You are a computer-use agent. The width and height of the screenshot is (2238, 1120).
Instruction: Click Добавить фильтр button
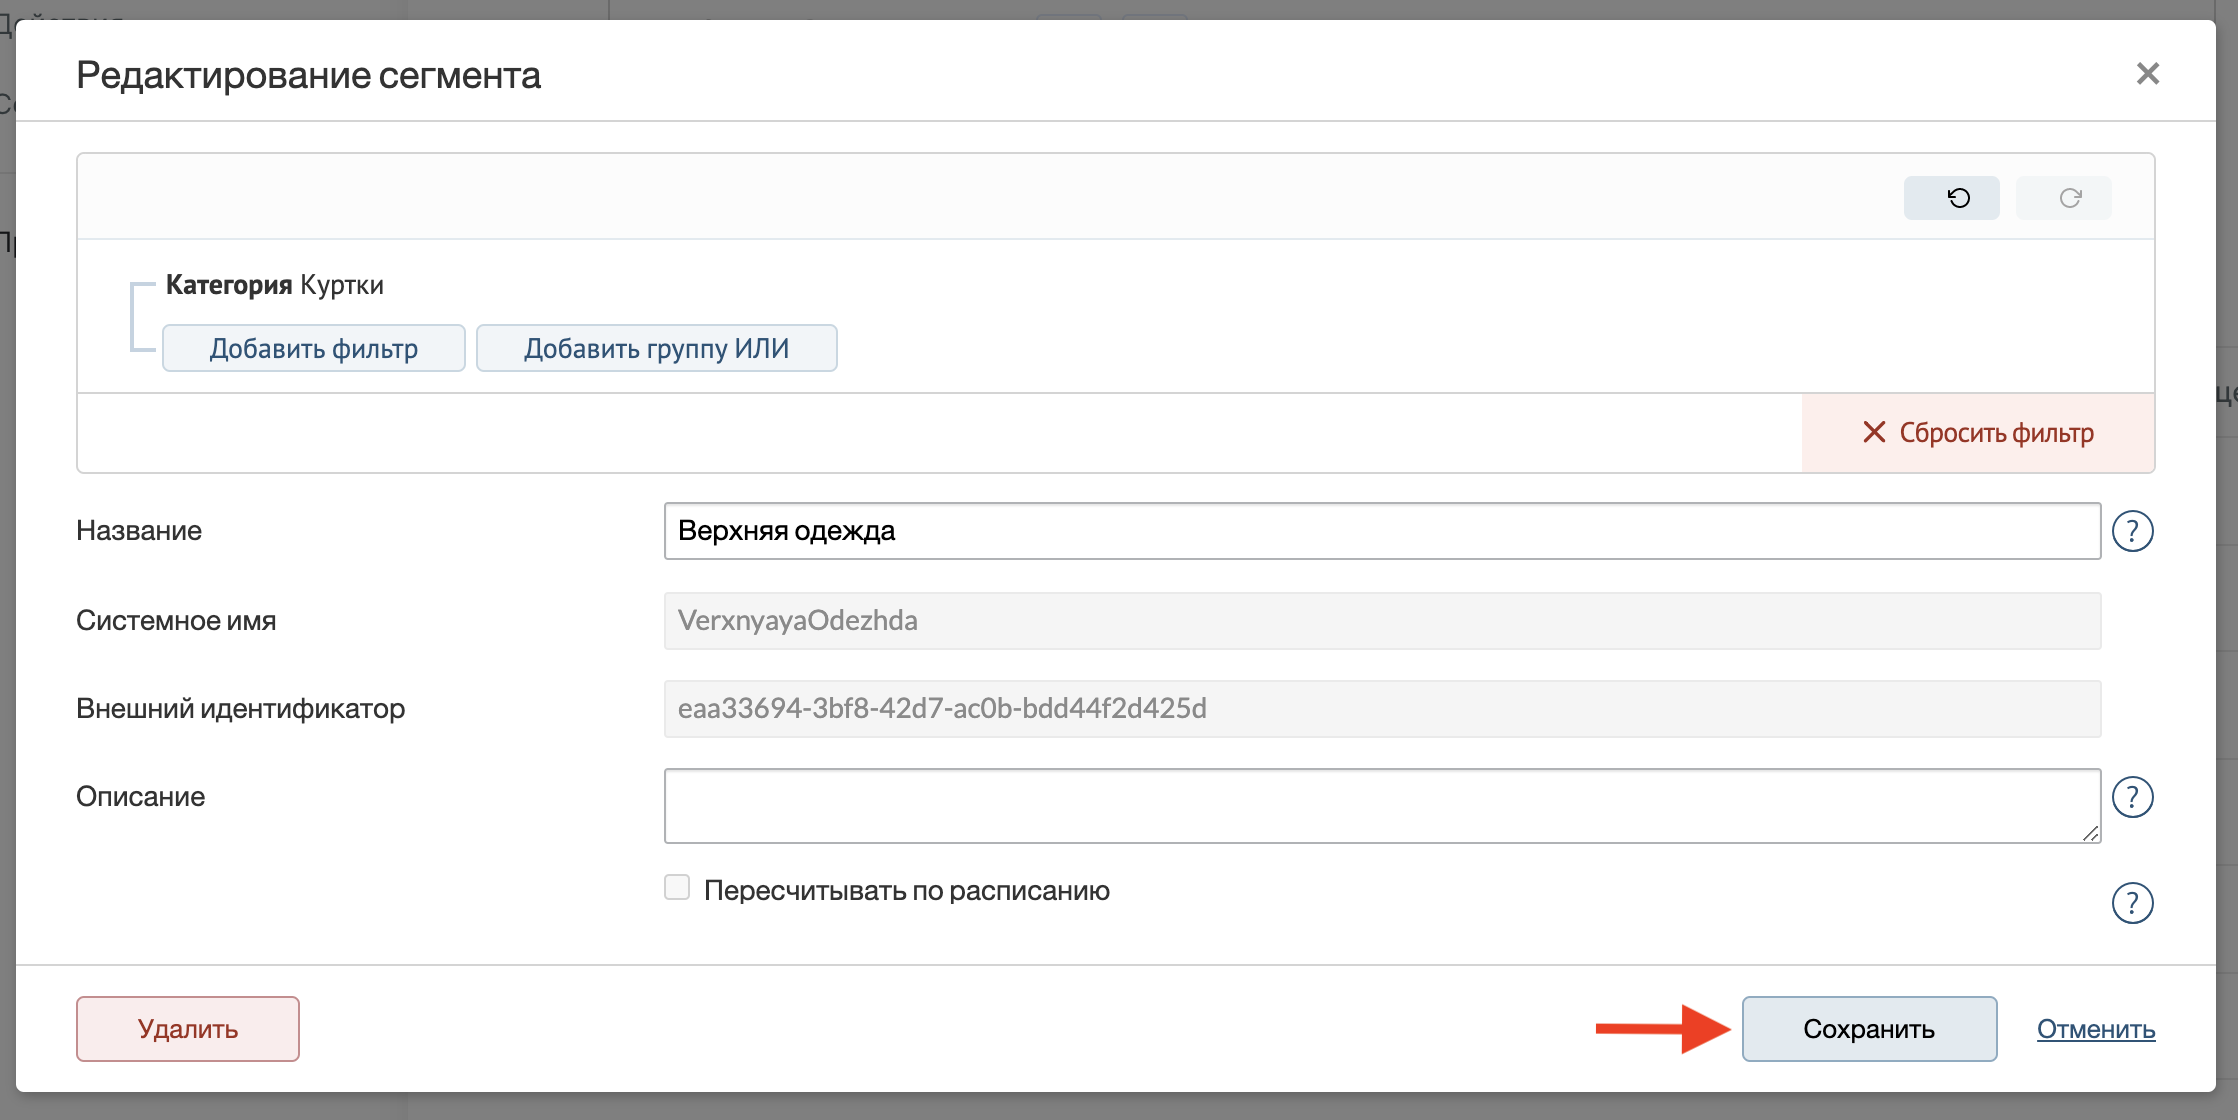[x=314, y=348]
